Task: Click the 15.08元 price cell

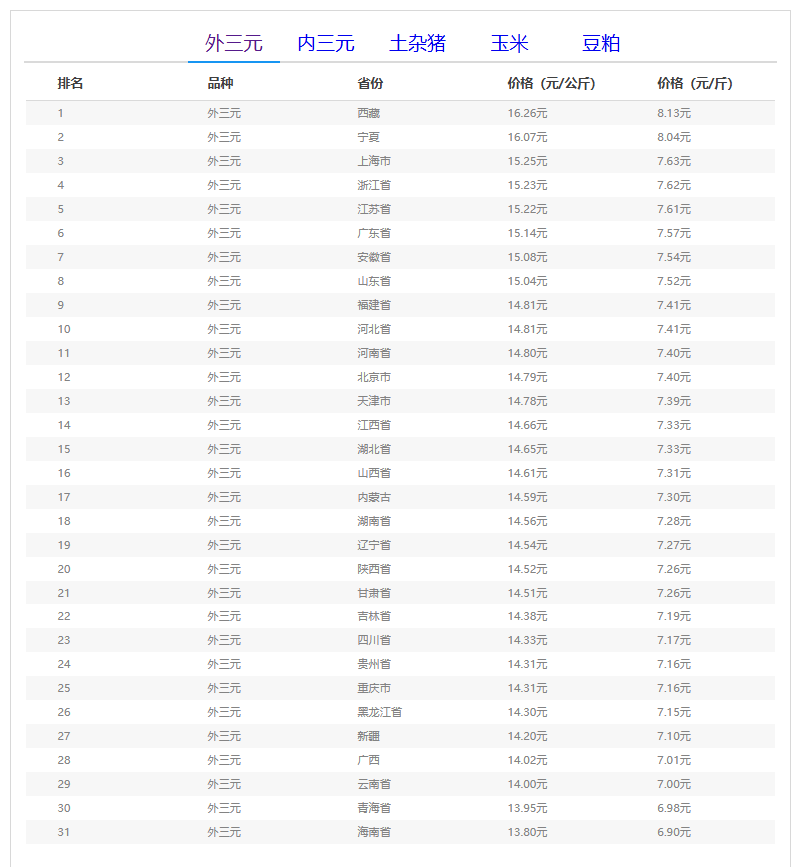Action: (x=527, y=257)
